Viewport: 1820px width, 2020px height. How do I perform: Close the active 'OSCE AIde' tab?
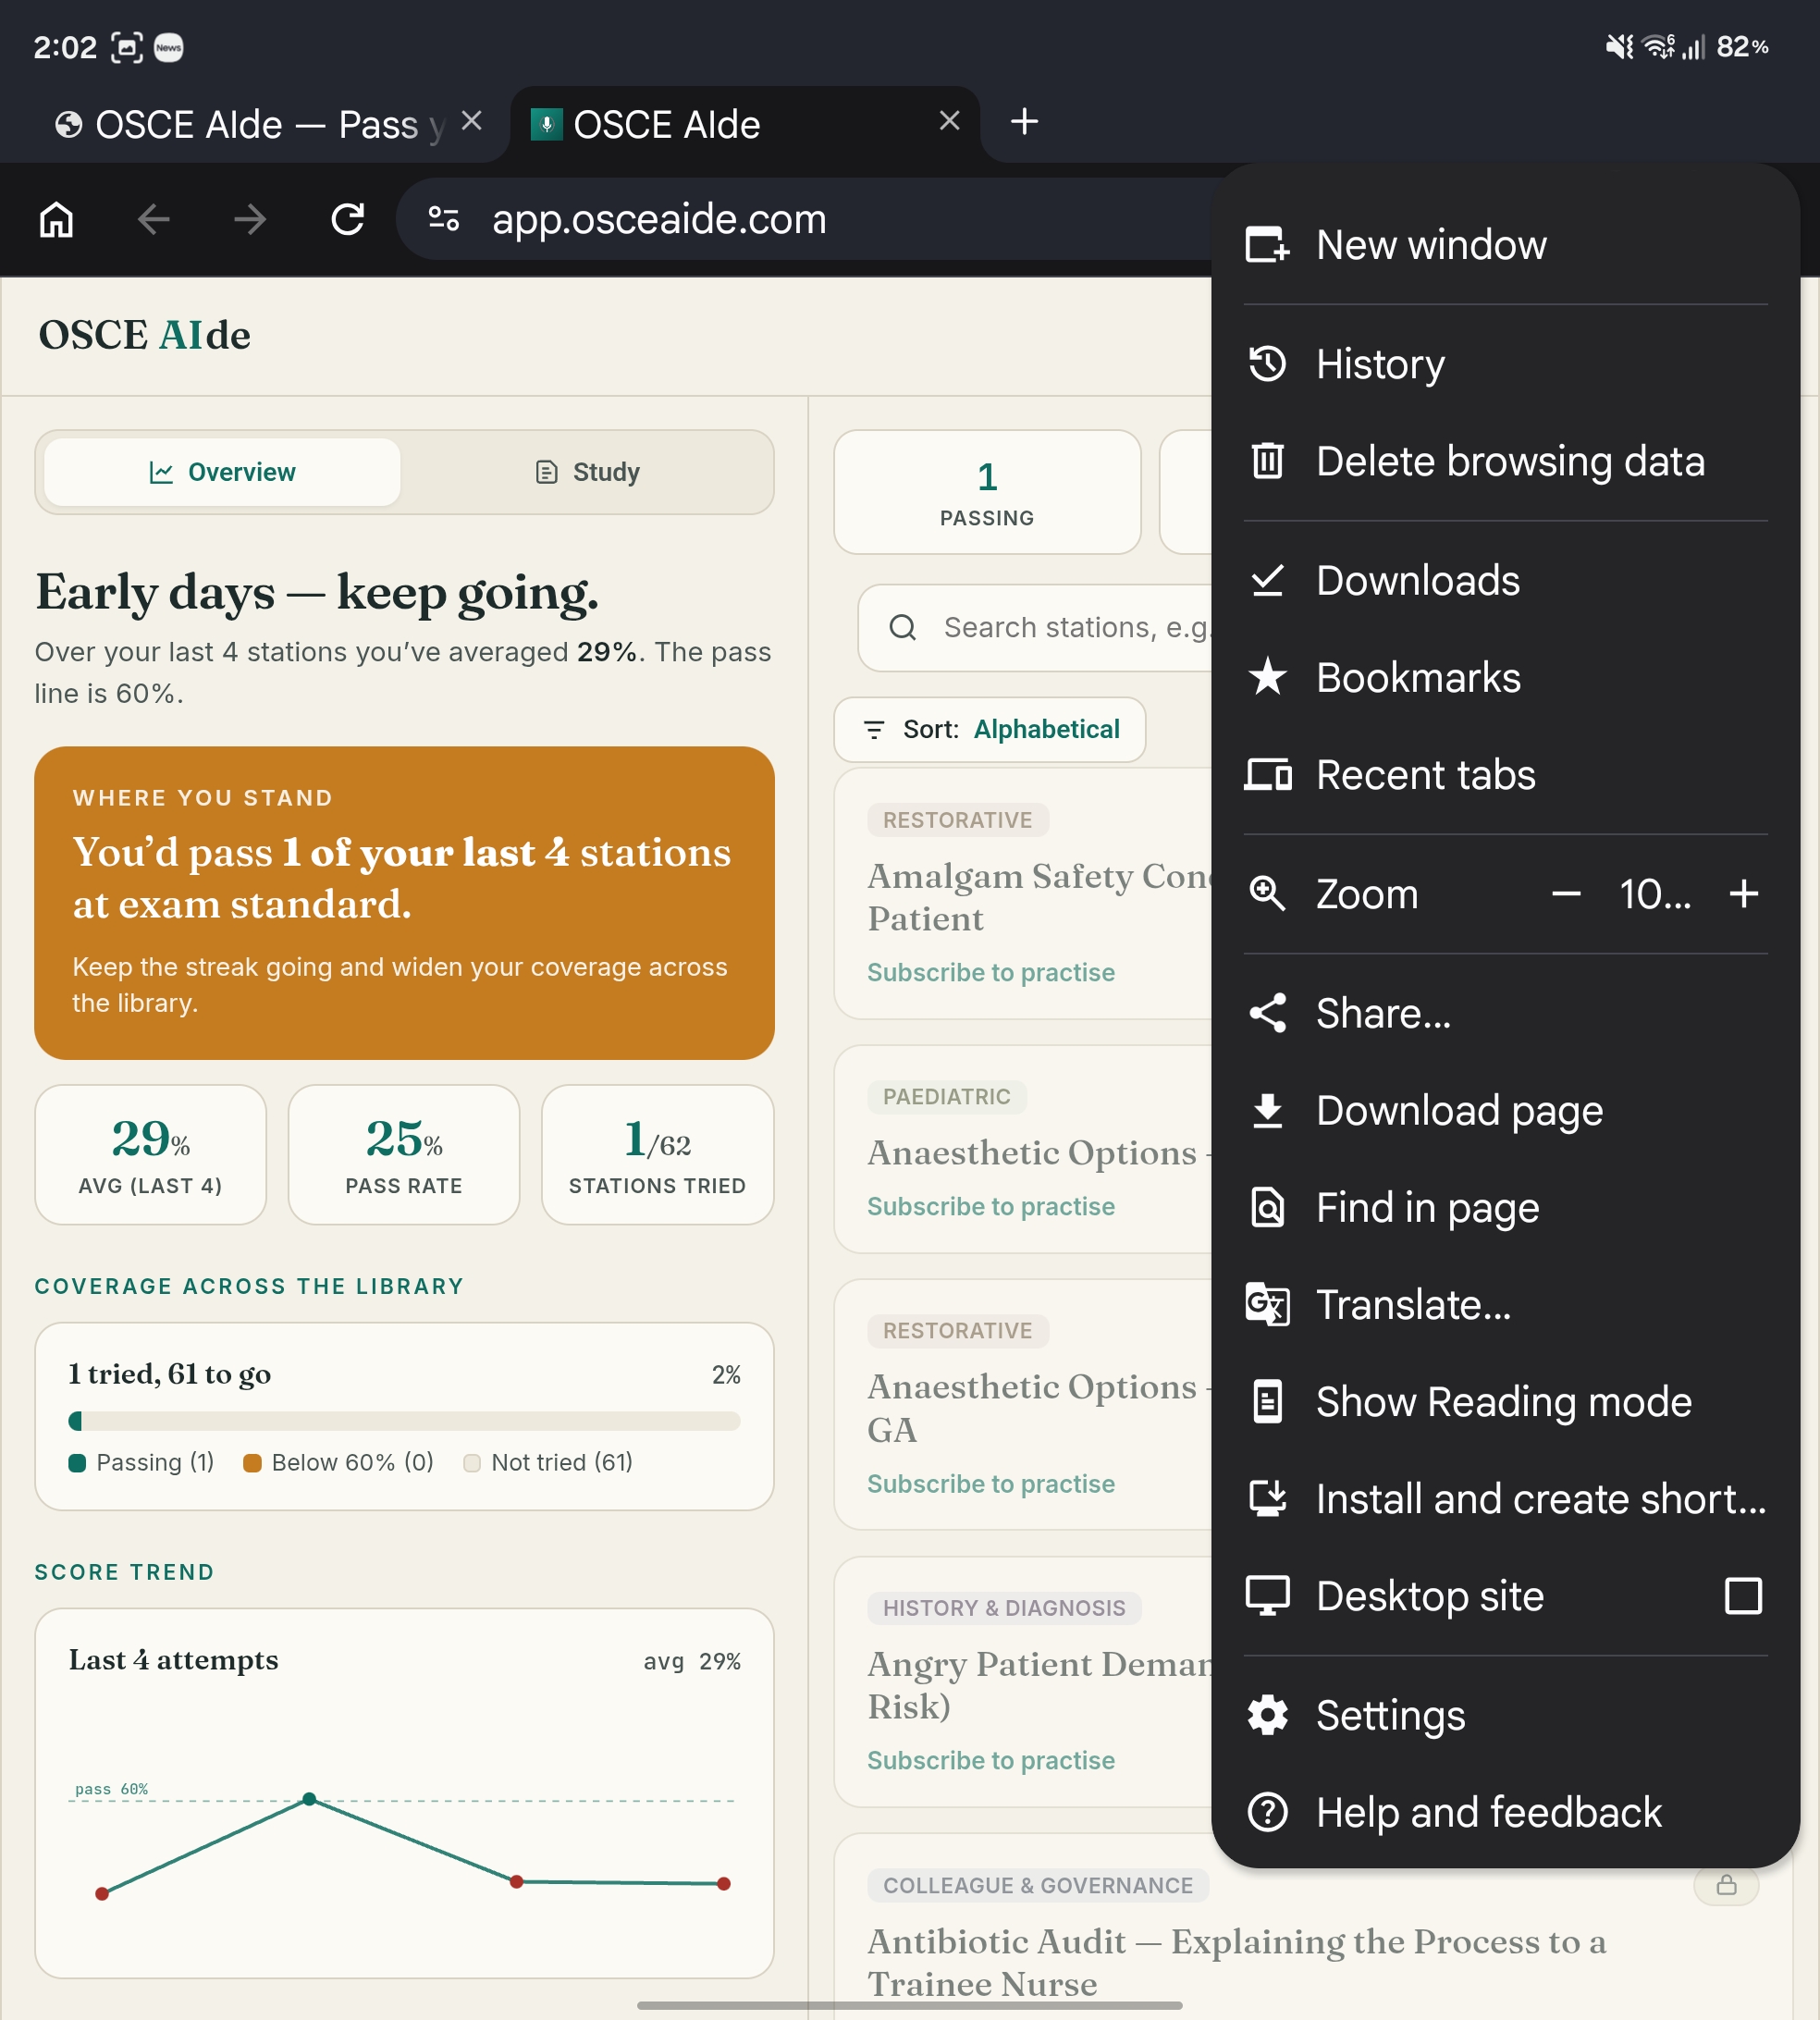[x=950, y=121]
